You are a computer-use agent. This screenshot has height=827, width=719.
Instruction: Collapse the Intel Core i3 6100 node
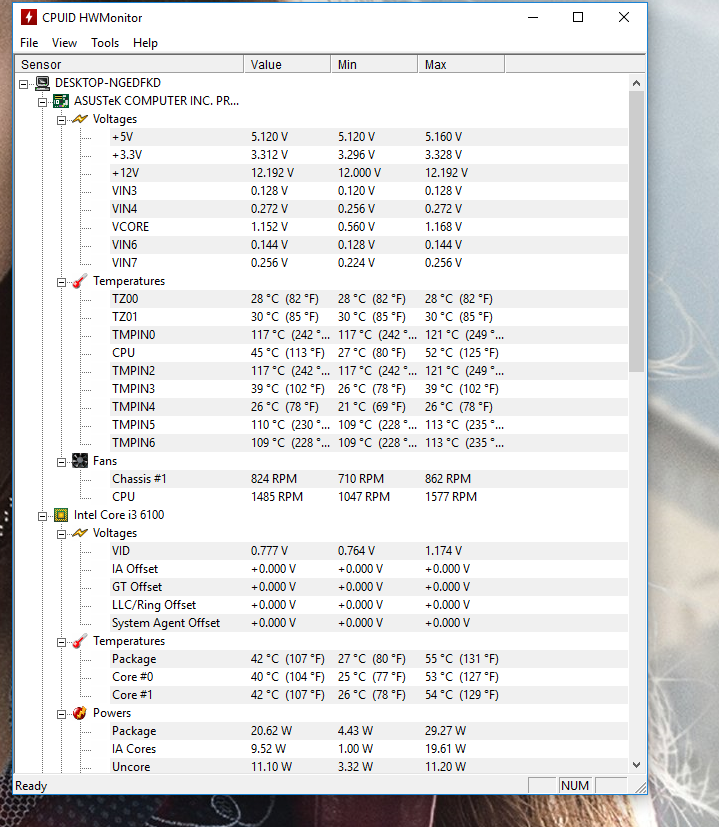pyautogui.click(x=43, y=516)
